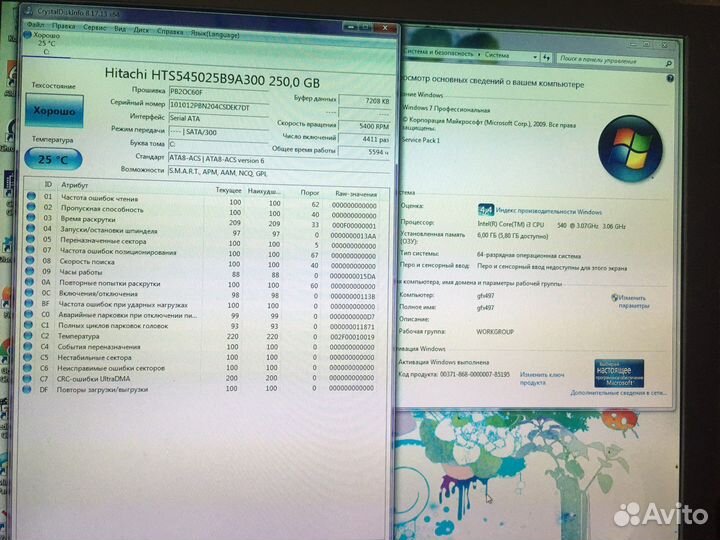Click the blue disk status orb beside Хорошо at top

coord(28,34)
